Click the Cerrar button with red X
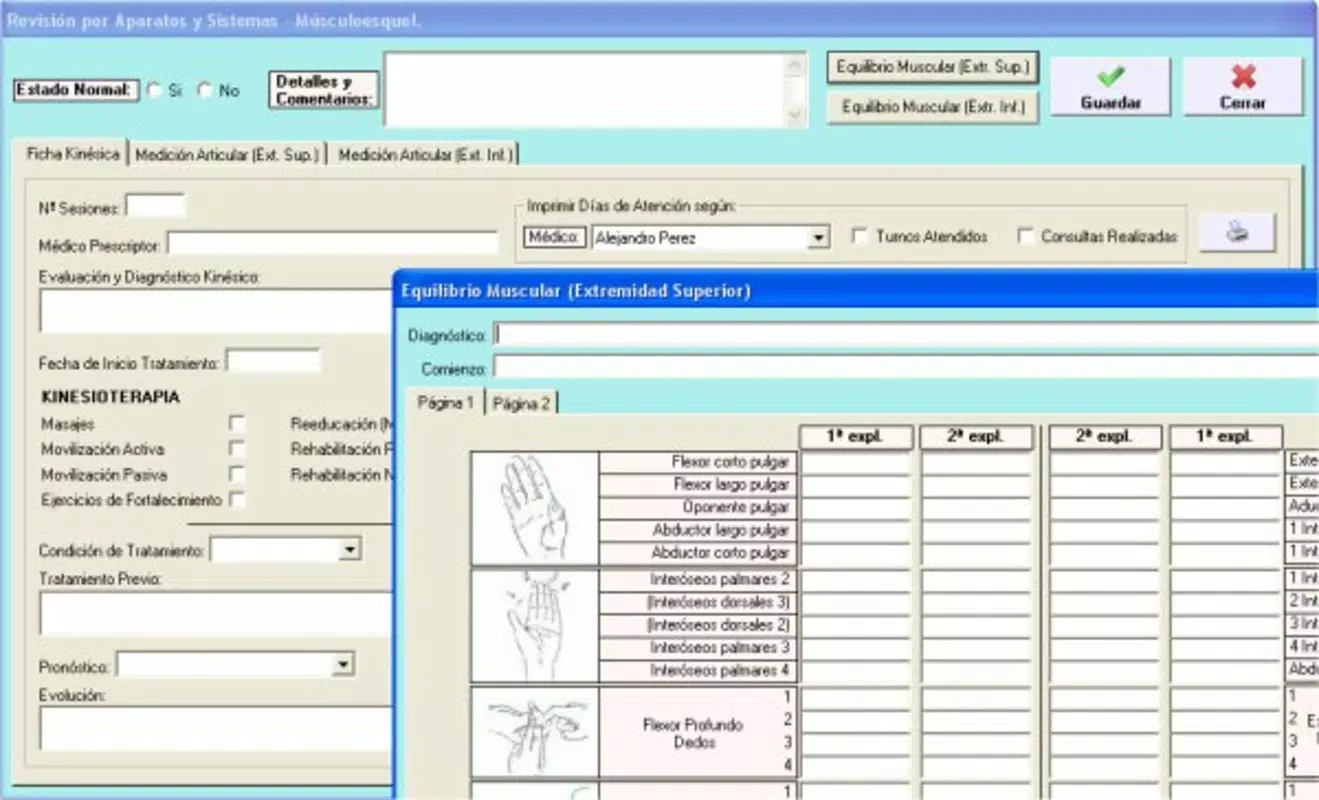This screenshot has height=800, width=1319. 1243,86
